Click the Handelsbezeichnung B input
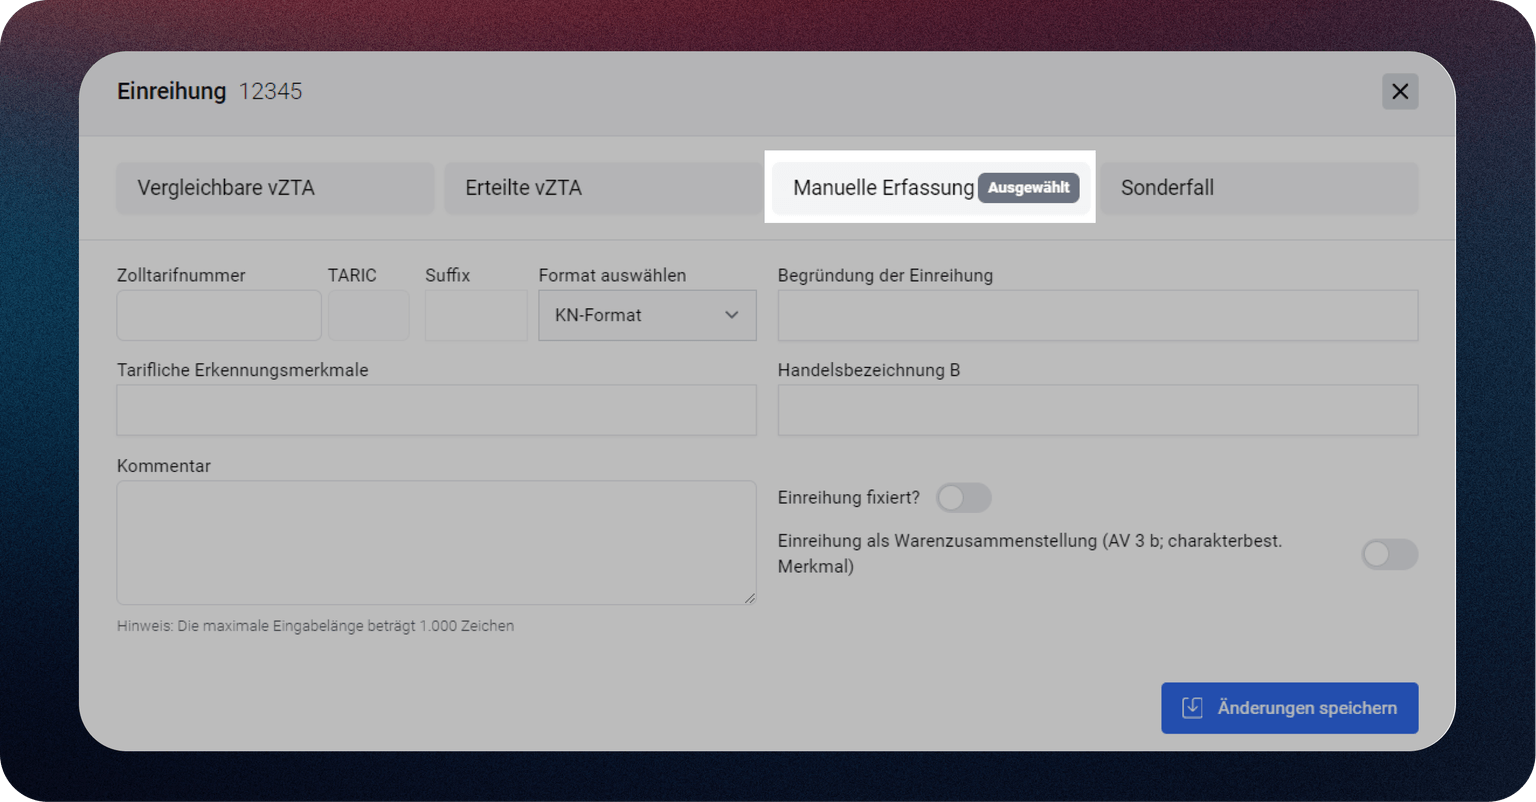This screenshot has width=1536, height=802. pos(1097,410)
